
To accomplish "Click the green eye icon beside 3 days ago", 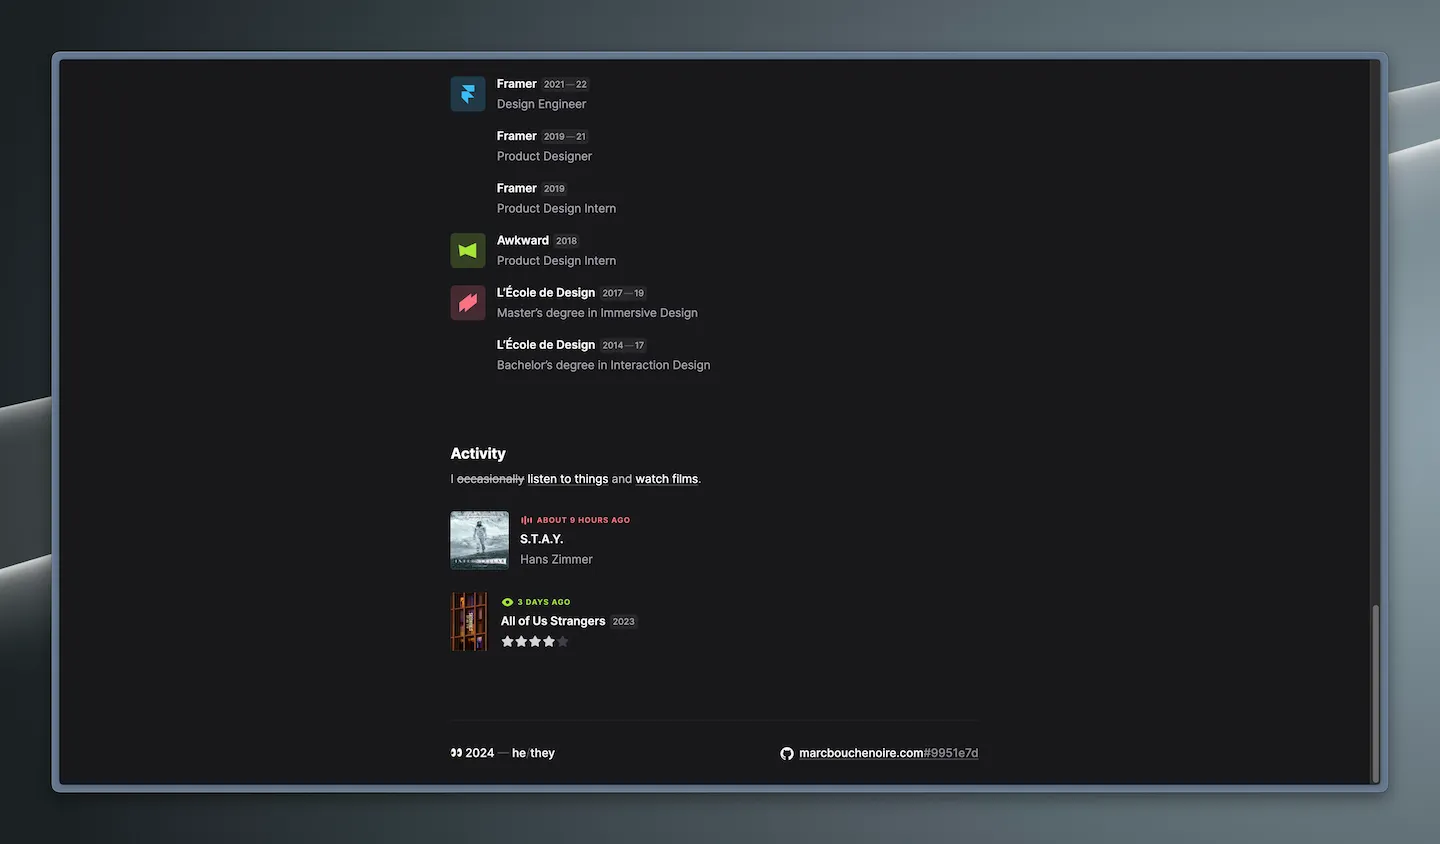I will 507,602.
